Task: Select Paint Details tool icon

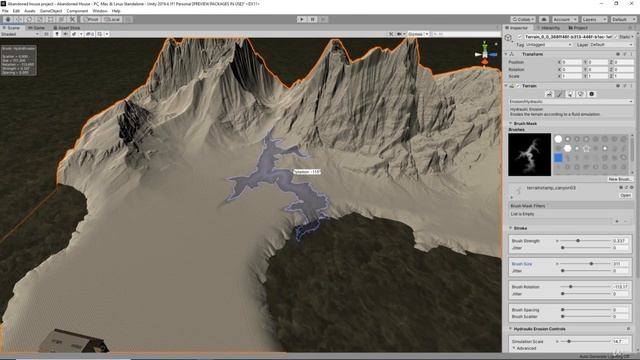Action: (x=581, y=94)
